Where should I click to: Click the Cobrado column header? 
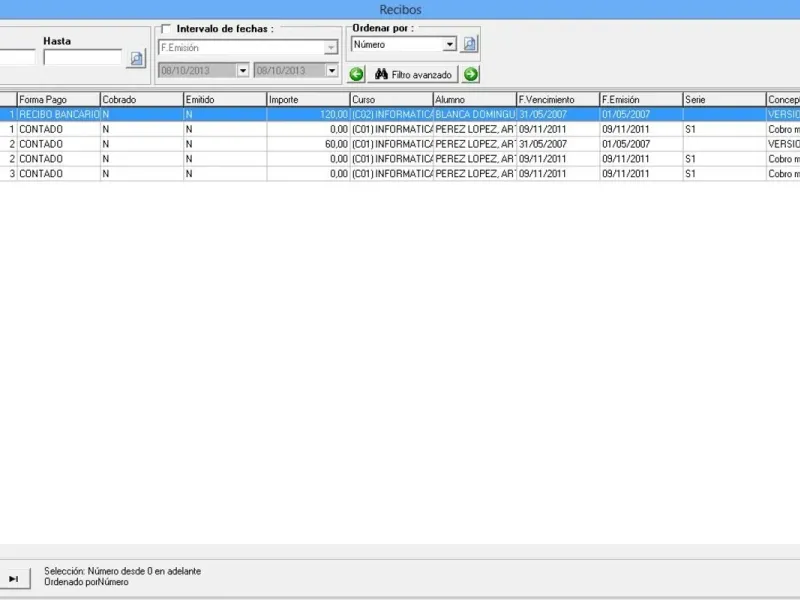click(x=142, y=99)
